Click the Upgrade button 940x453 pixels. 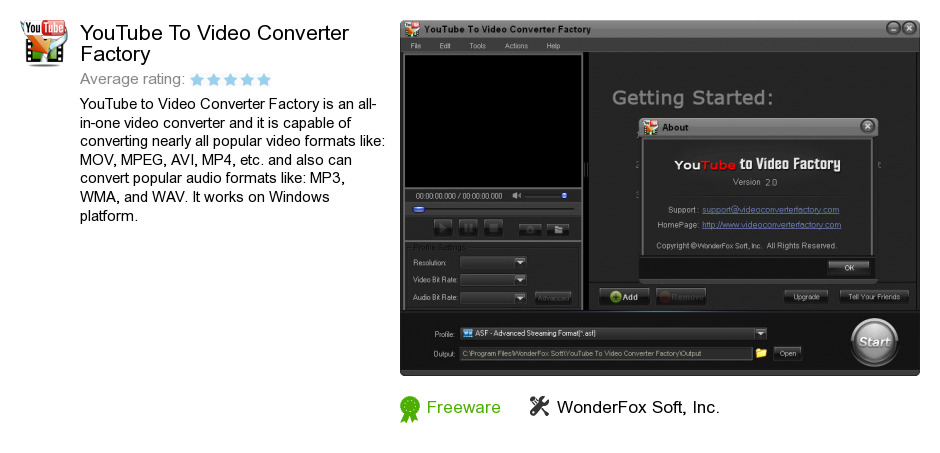[x=806, y=297]
